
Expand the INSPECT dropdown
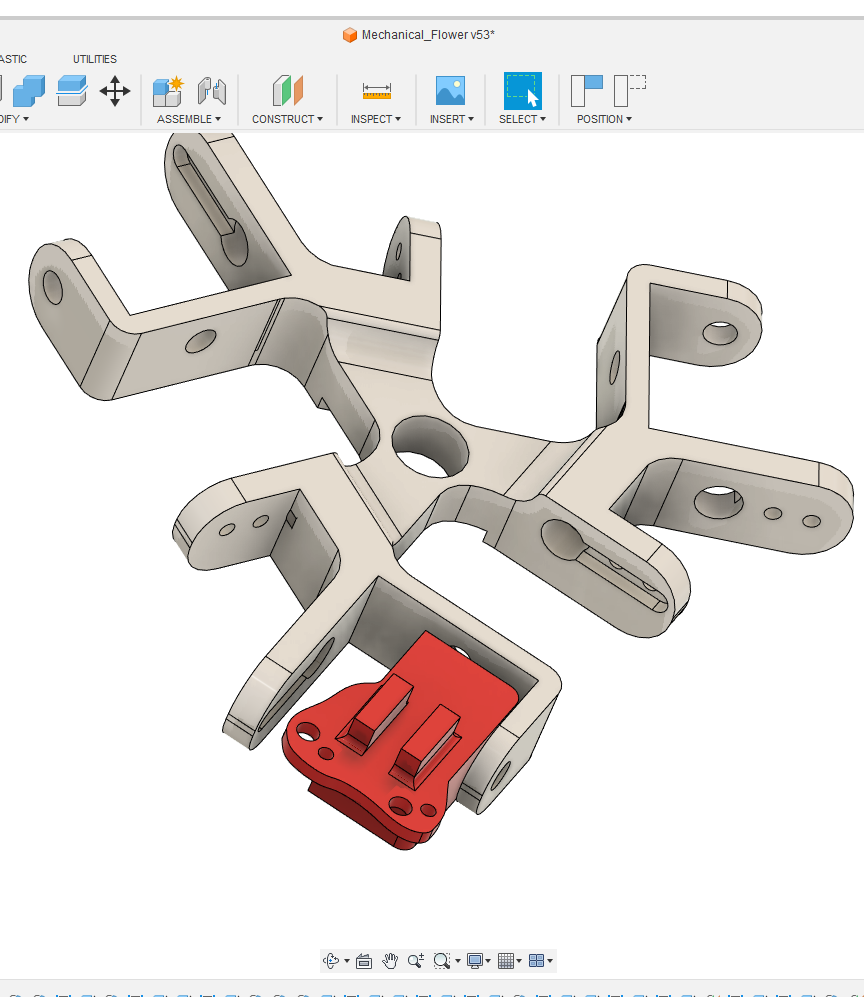coord(376,119)
